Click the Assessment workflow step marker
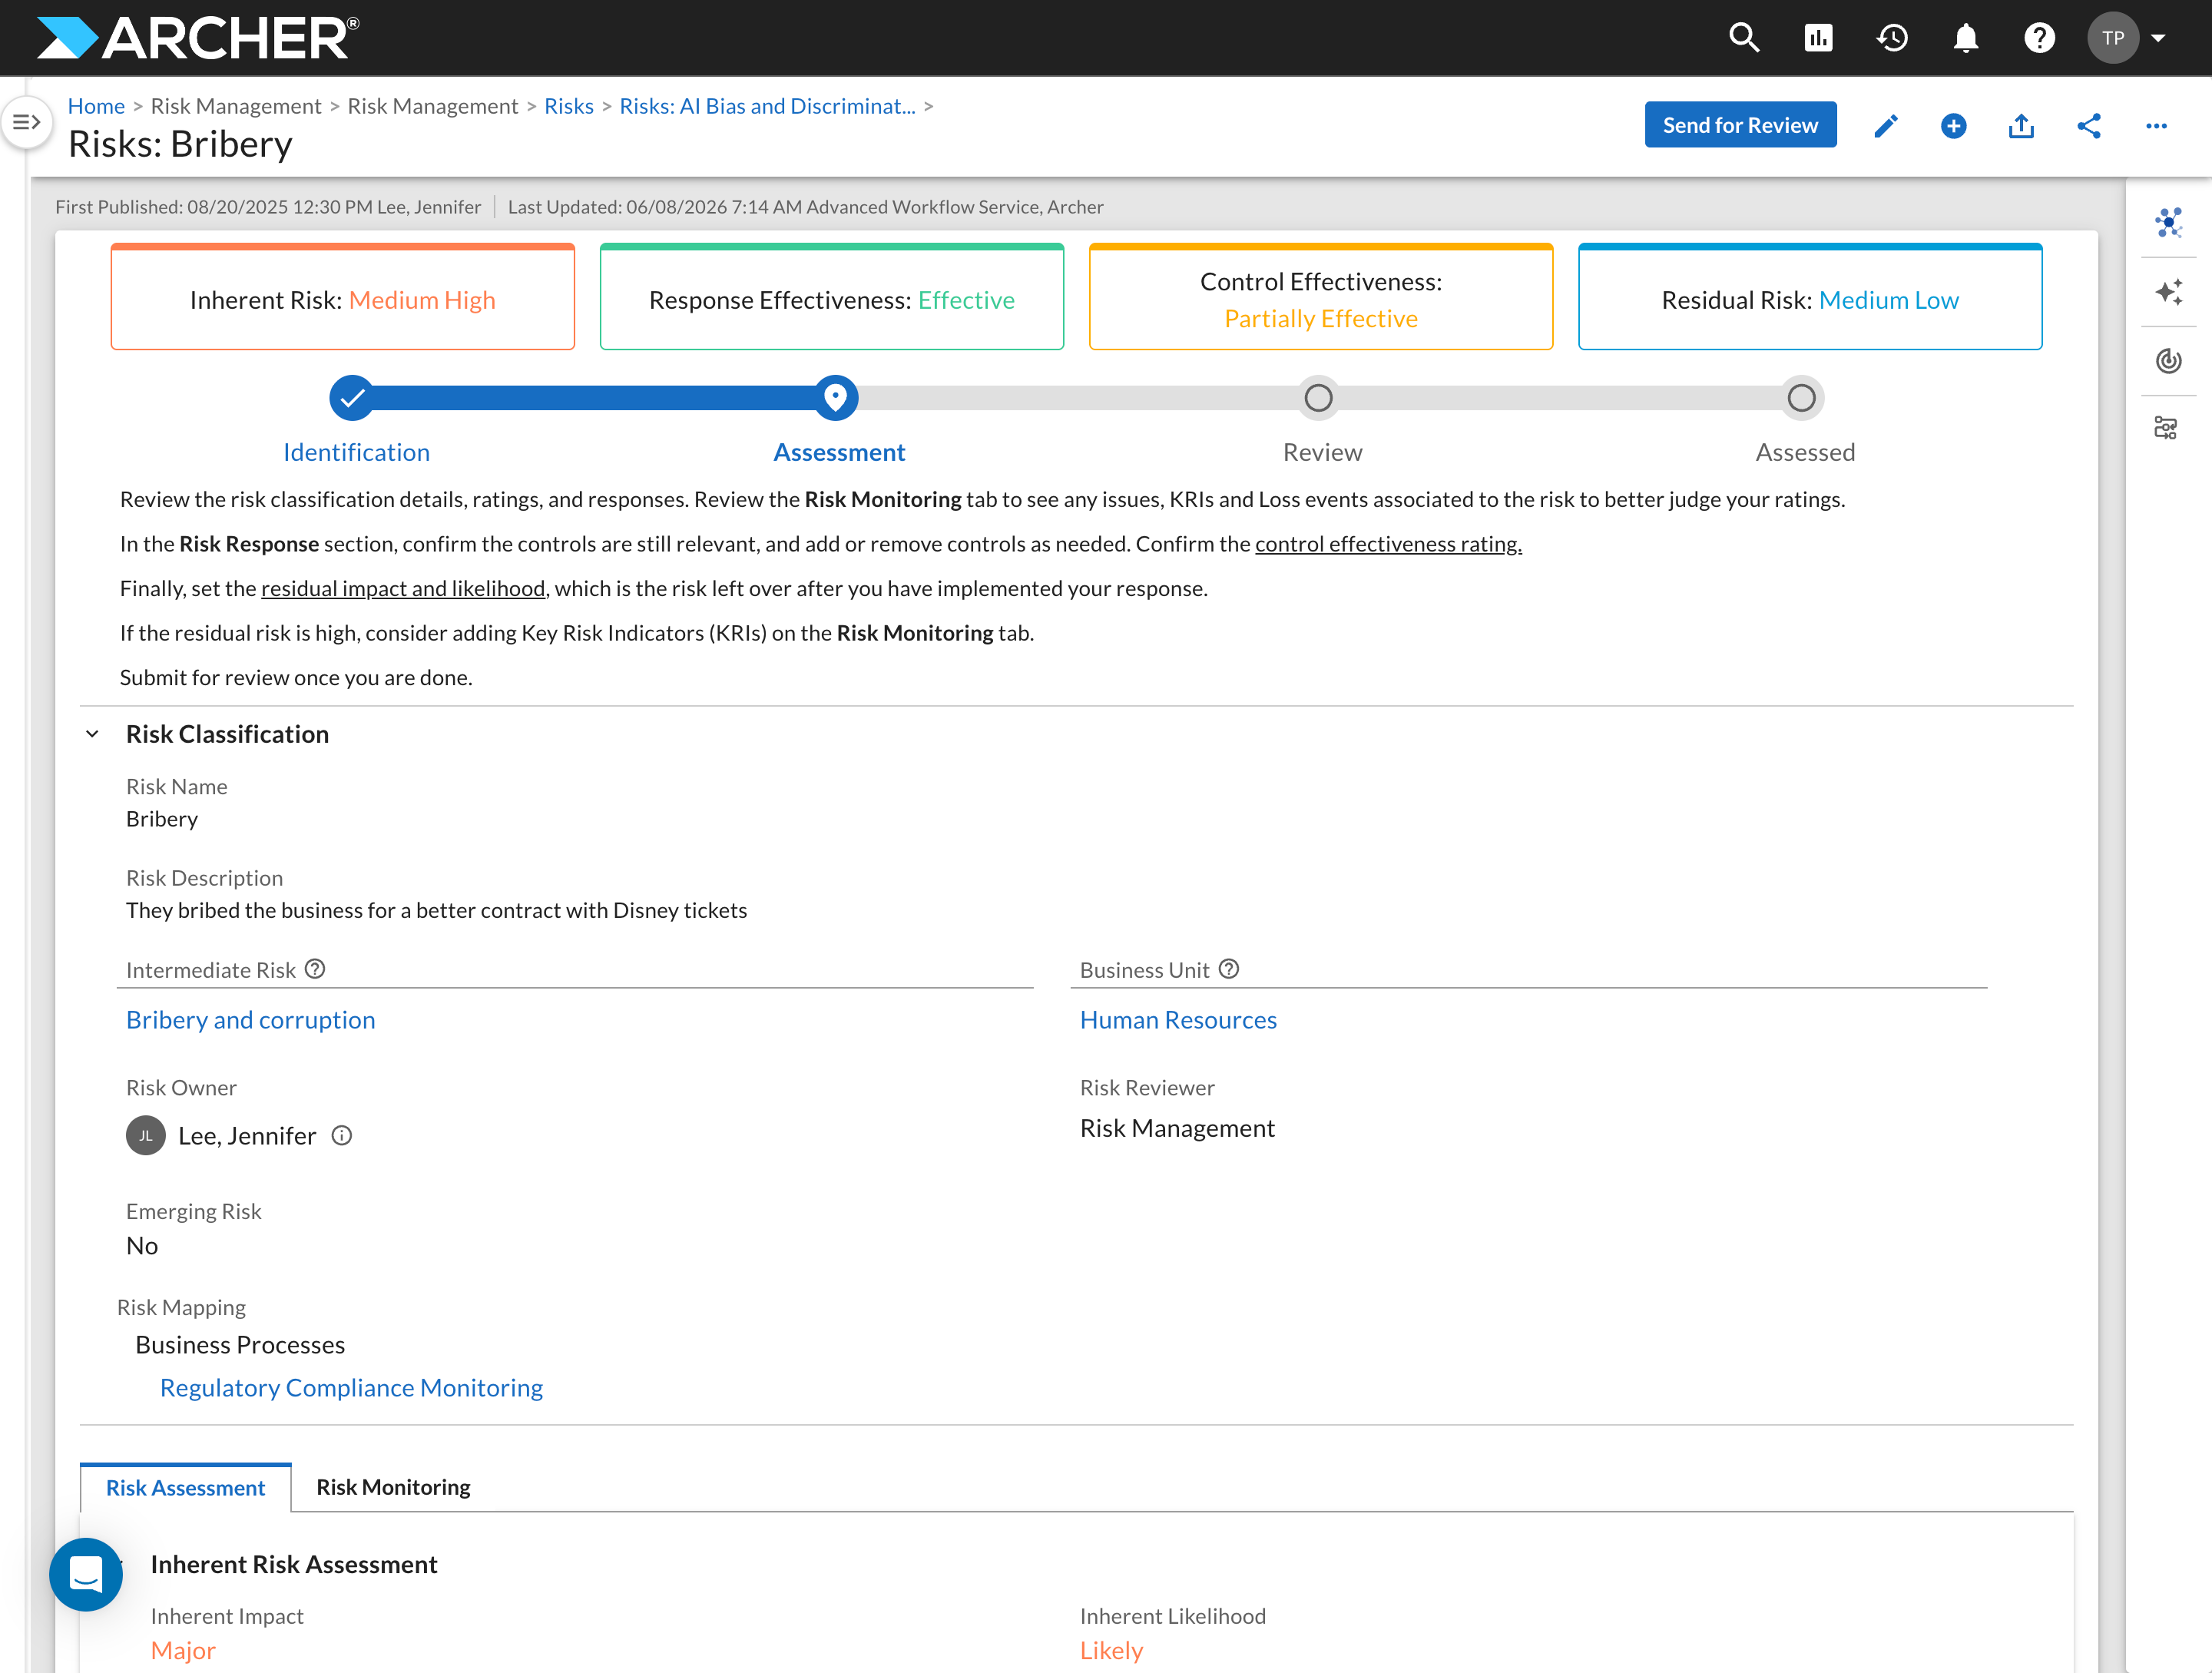Image resolution: width=2212 pixels, height=1673 pixels. pyautogui.click(x=835, y=398)
